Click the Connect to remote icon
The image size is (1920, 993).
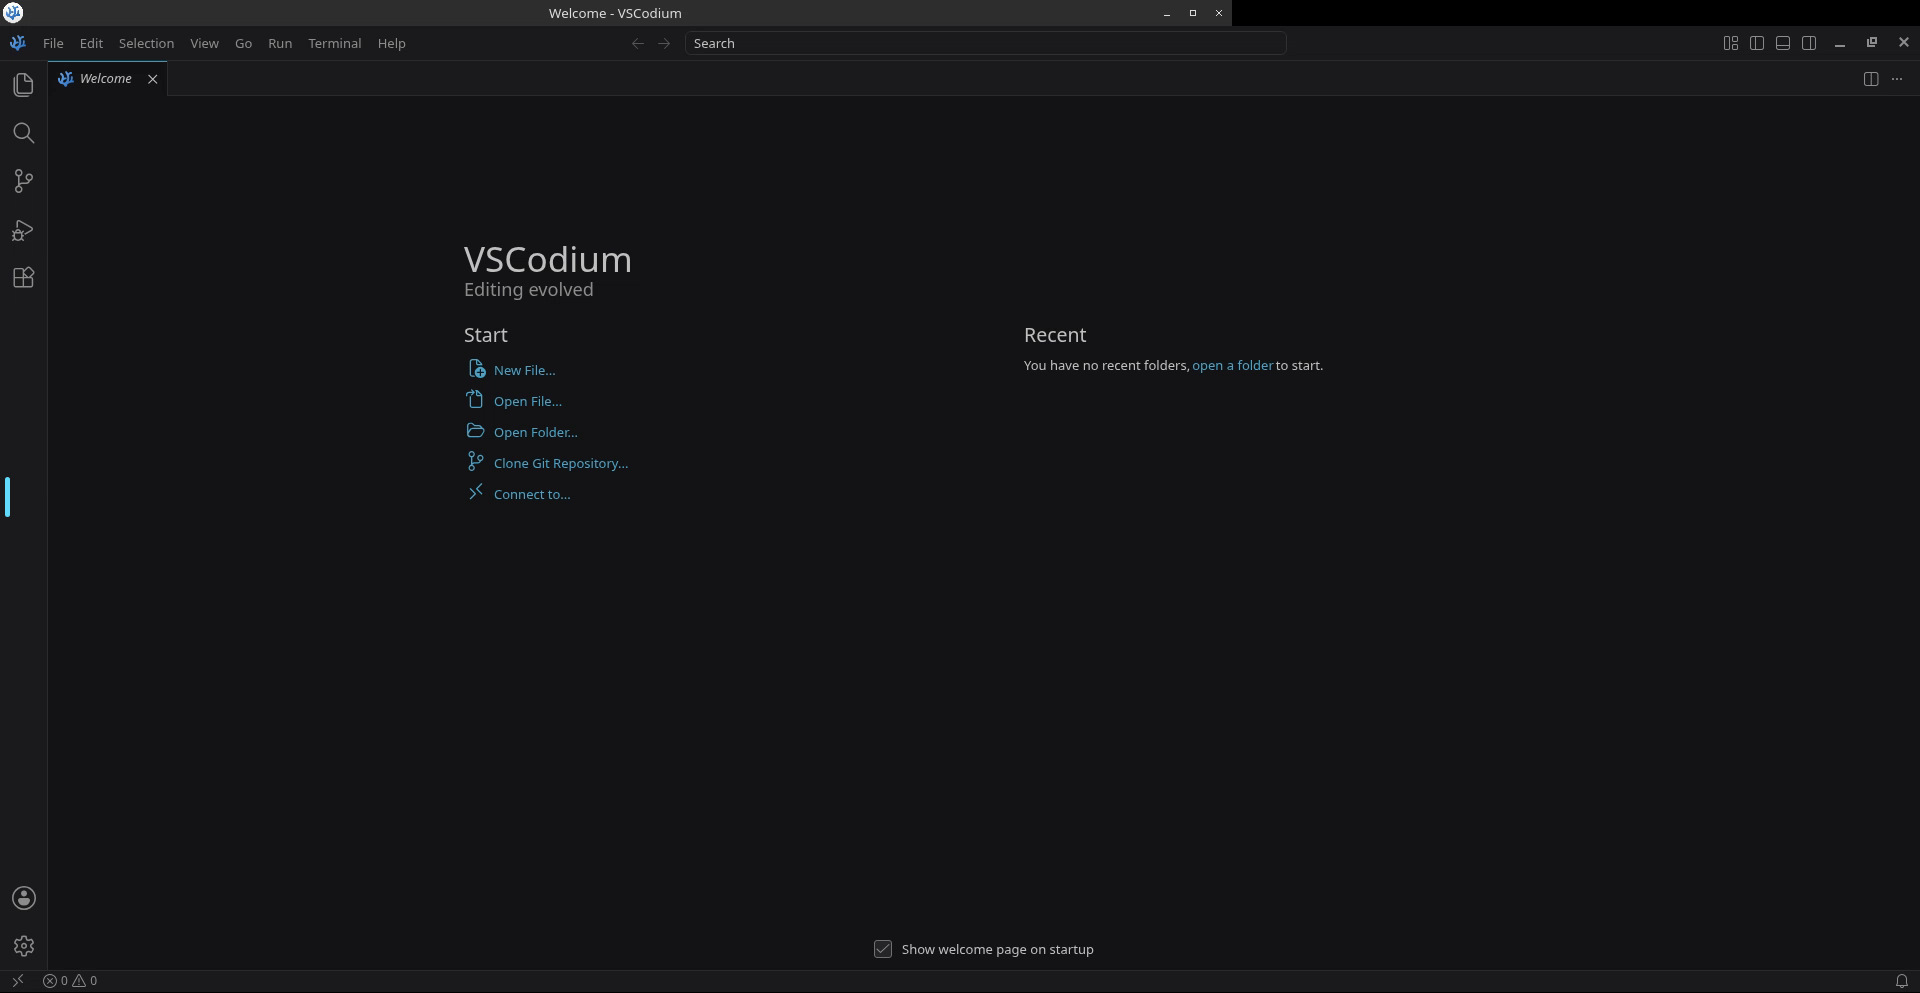(476, 493)
